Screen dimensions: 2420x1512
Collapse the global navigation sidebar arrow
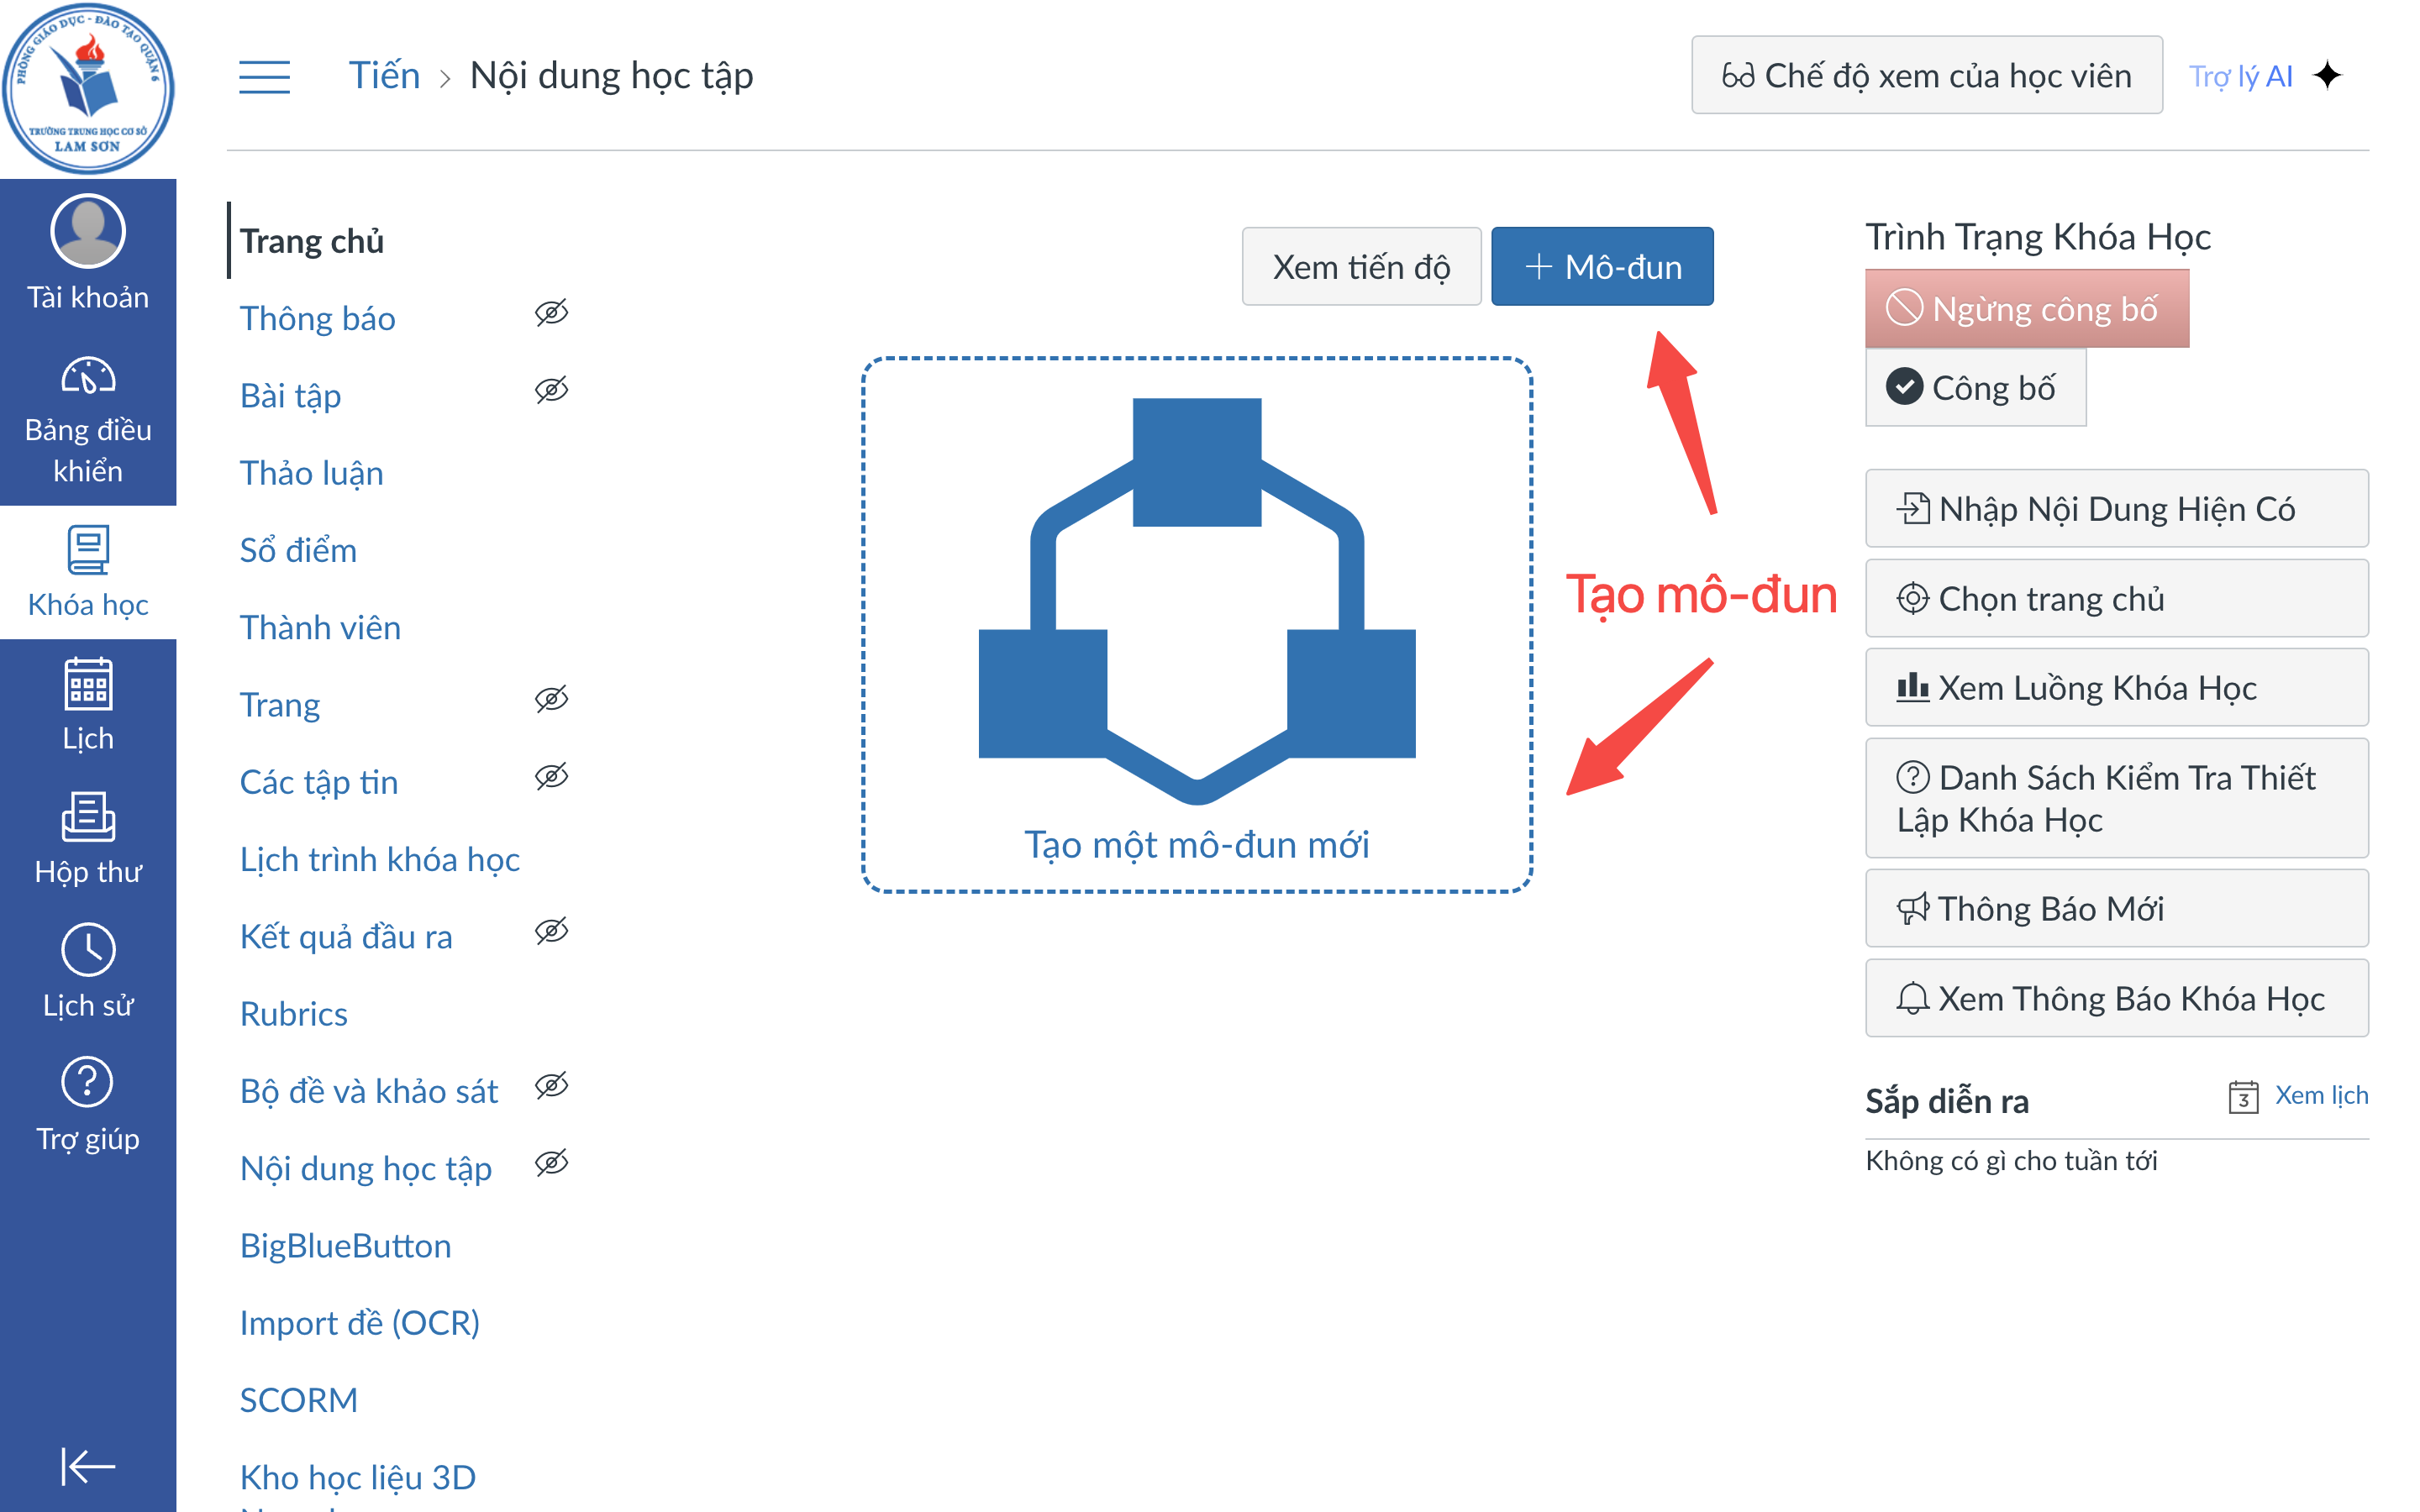click(x=88, y=1467)
